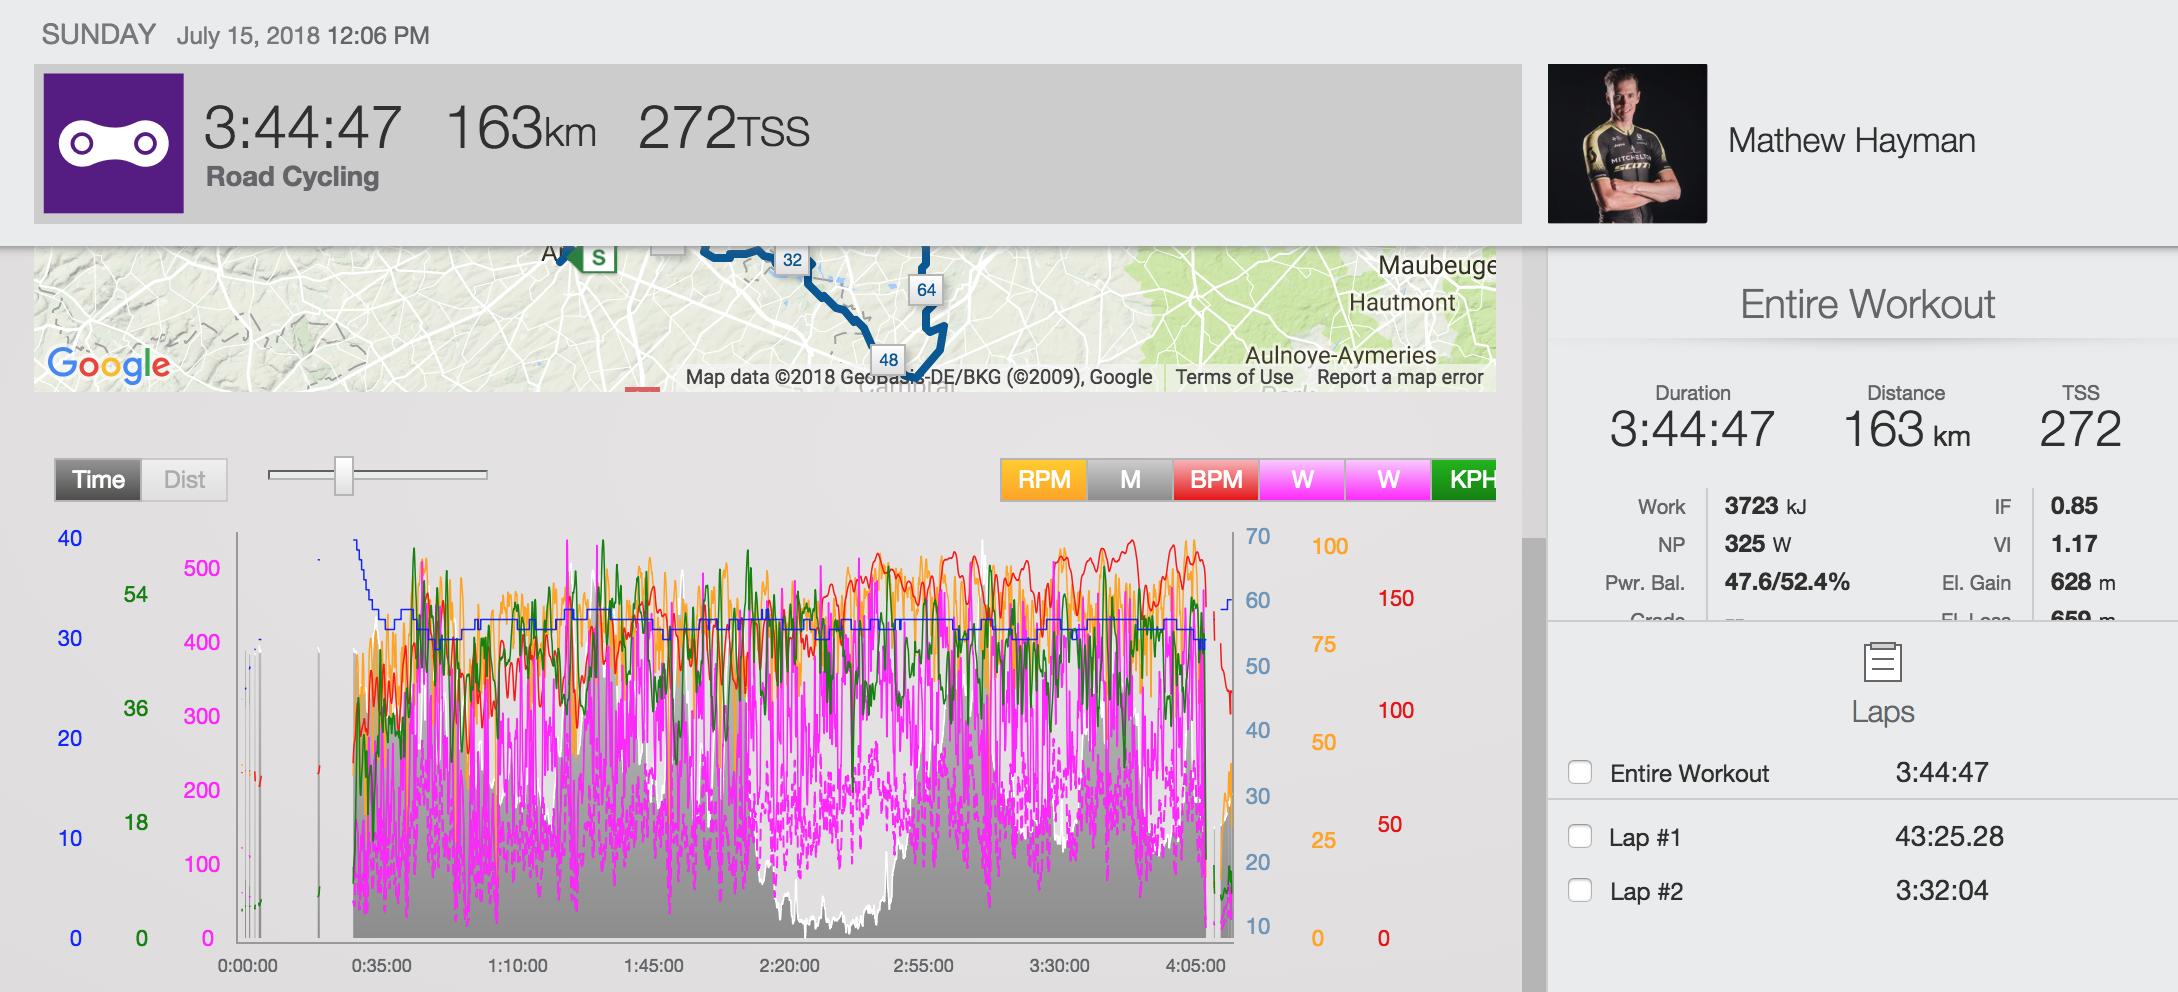The width and height of the screenshot is (2178, 992).
Task: Click the Aulnoye-Aymeries map label
Action: point(1340,355)
